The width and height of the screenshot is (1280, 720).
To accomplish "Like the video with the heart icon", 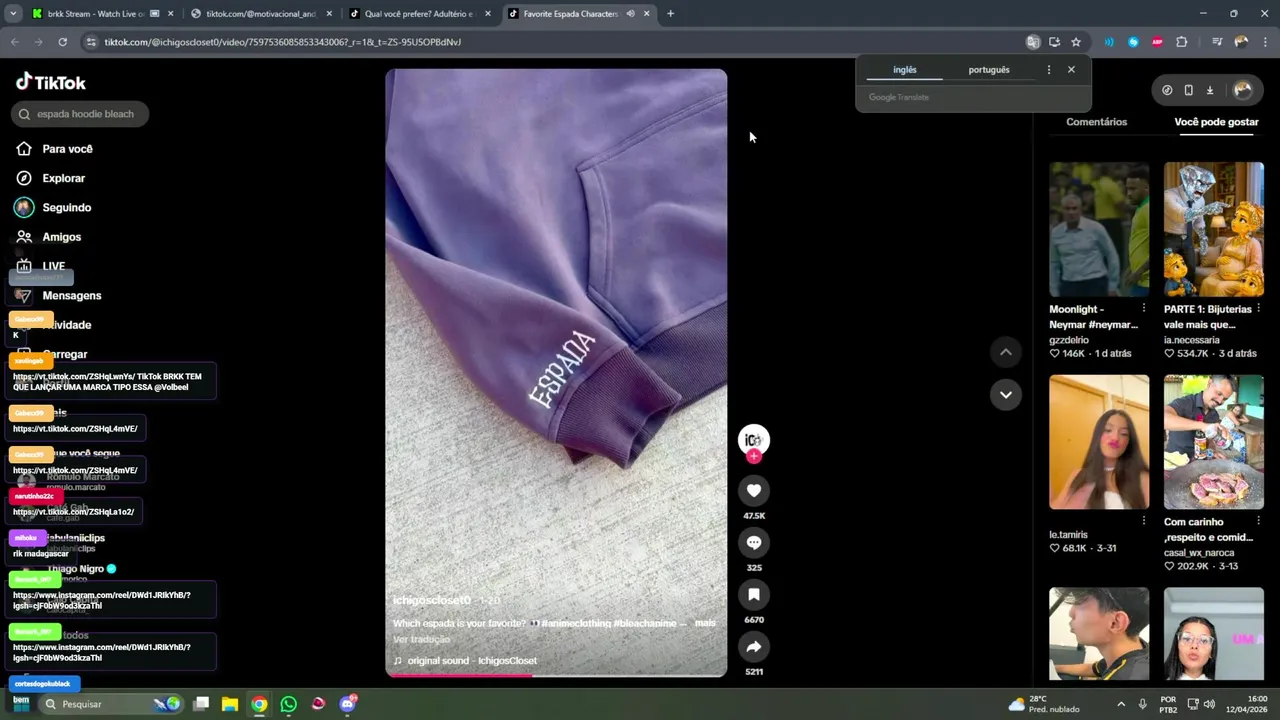I will (754, 490).
